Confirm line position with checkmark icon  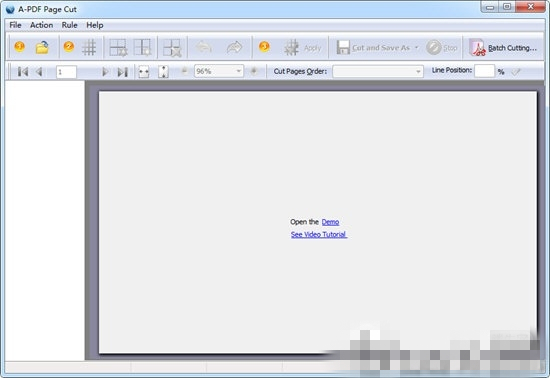(x=515, y=72)
